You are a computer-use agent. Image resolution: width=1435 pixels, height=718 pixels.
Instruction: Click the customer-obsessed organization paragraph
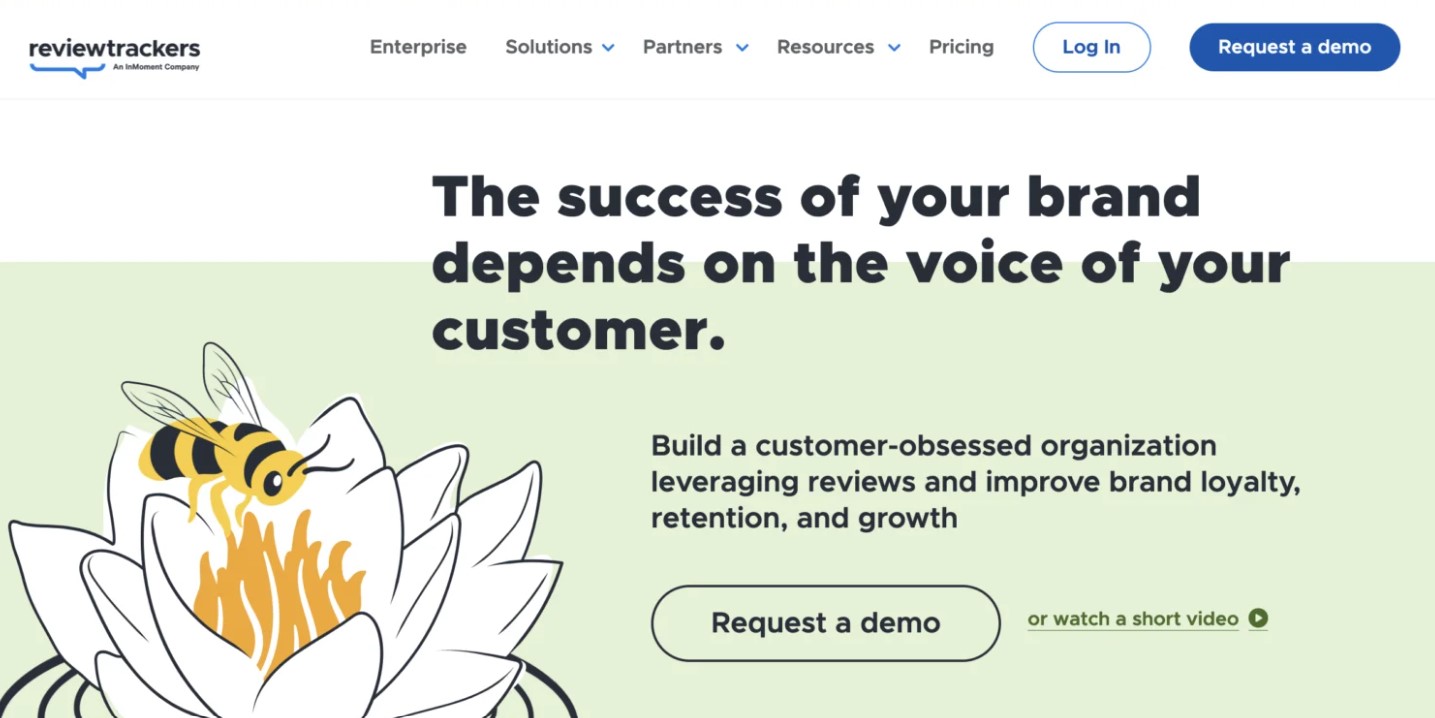975,481
